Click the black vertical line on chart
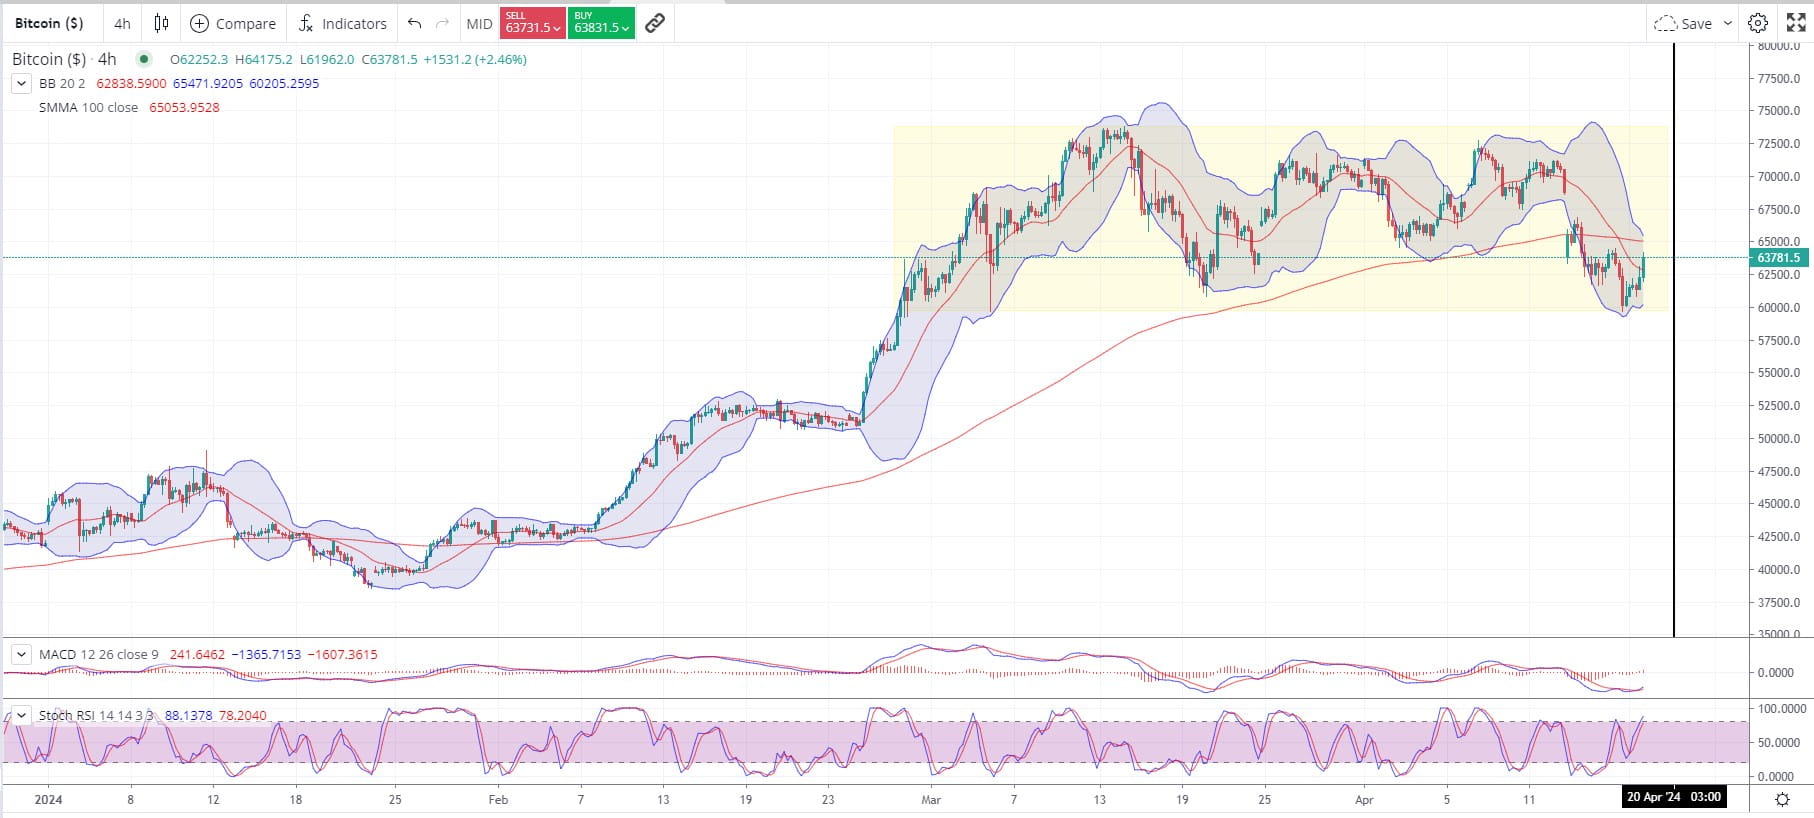Image resolution: width=1814 pixels, height=818 pixels. coord(1674,340)
